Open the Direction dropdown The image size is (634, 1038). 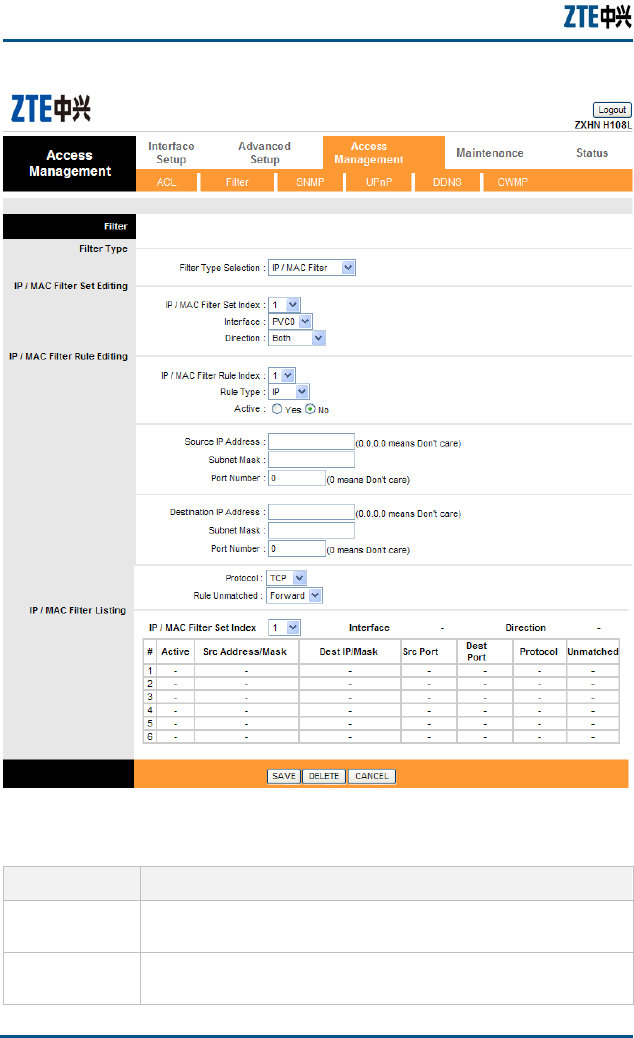[296, 338]
